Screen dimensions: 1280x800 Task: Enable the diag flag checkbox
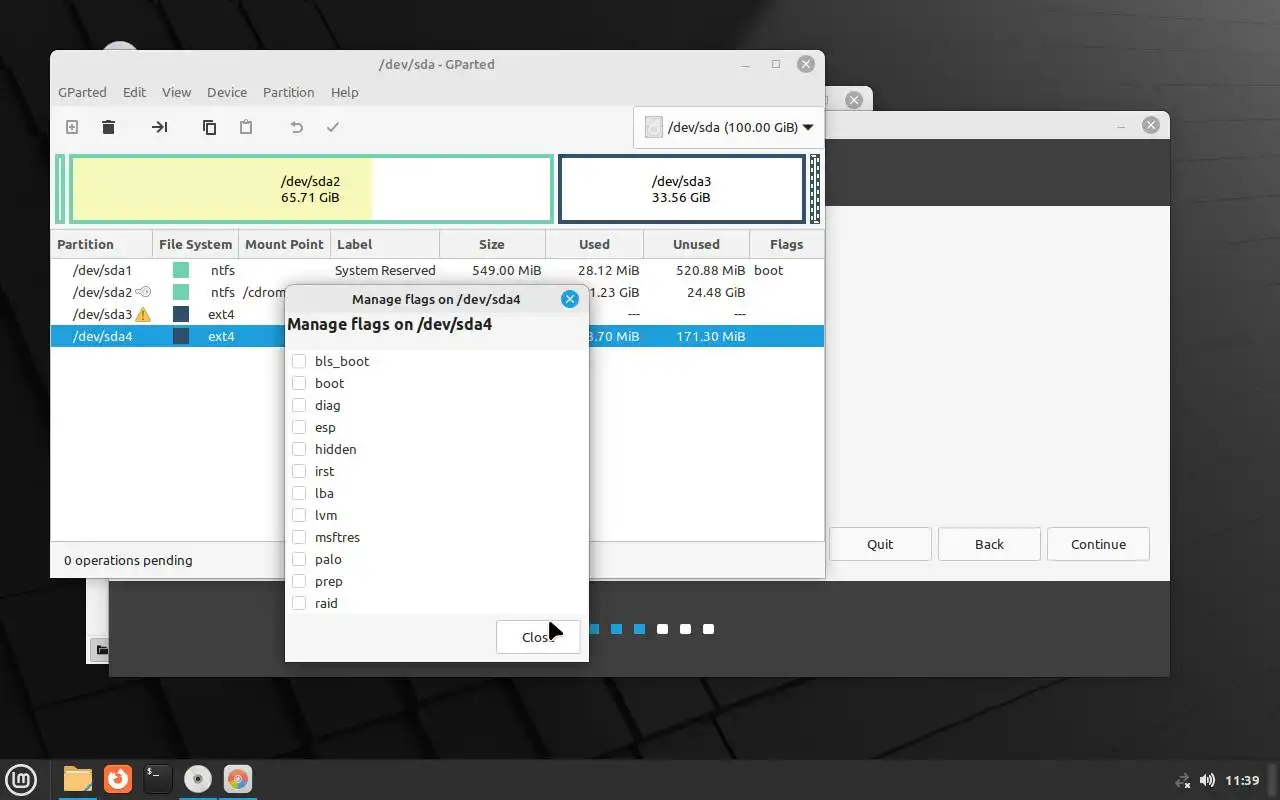299,405
